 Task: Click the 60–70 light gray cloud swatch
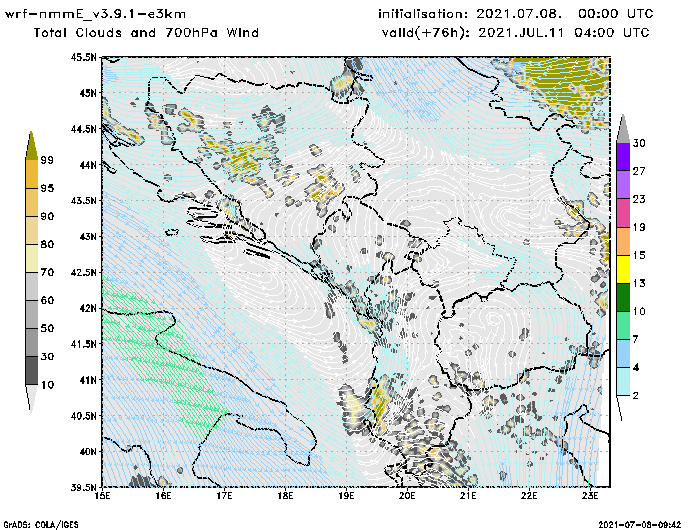click(x=31, y=287)
